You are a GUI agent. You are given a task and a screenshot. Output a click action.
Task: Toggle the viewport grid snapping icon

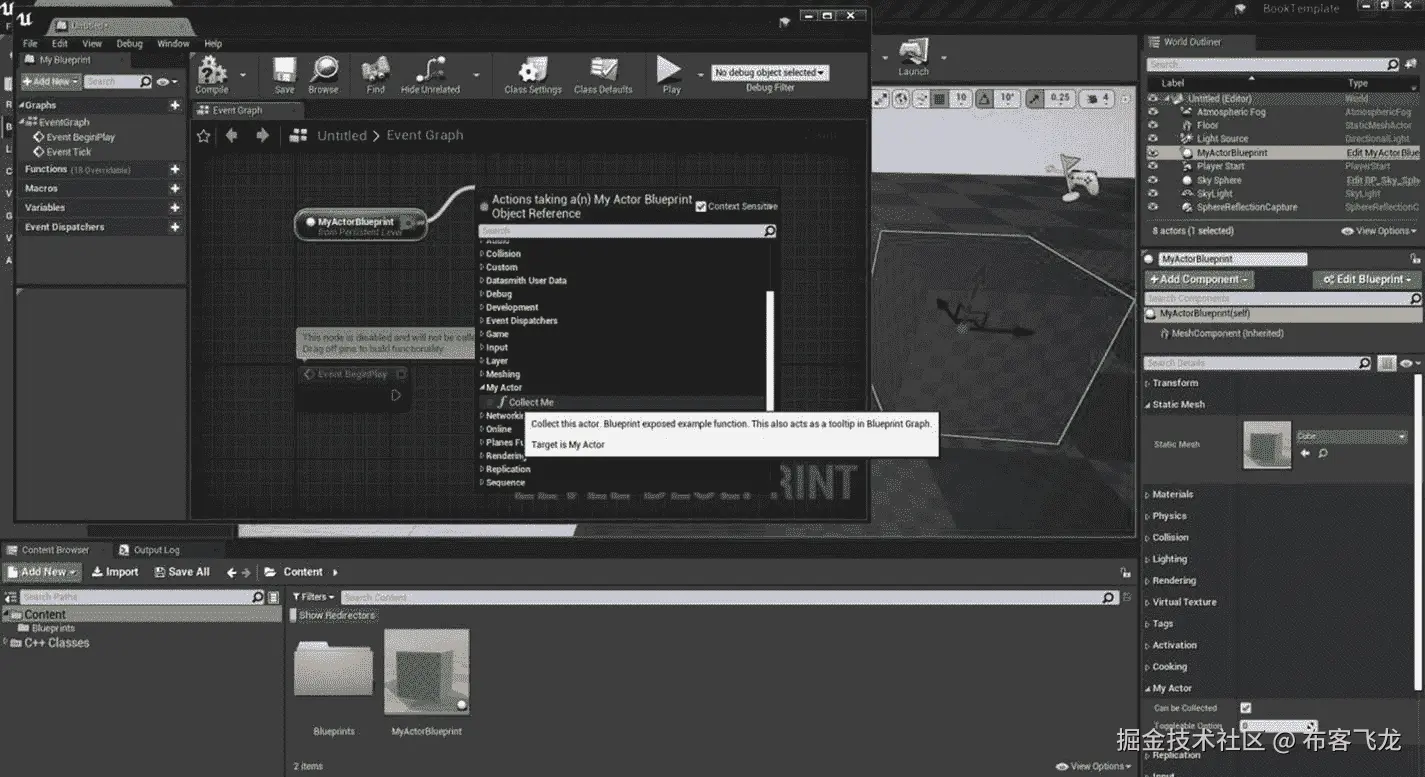pos(940,99)
